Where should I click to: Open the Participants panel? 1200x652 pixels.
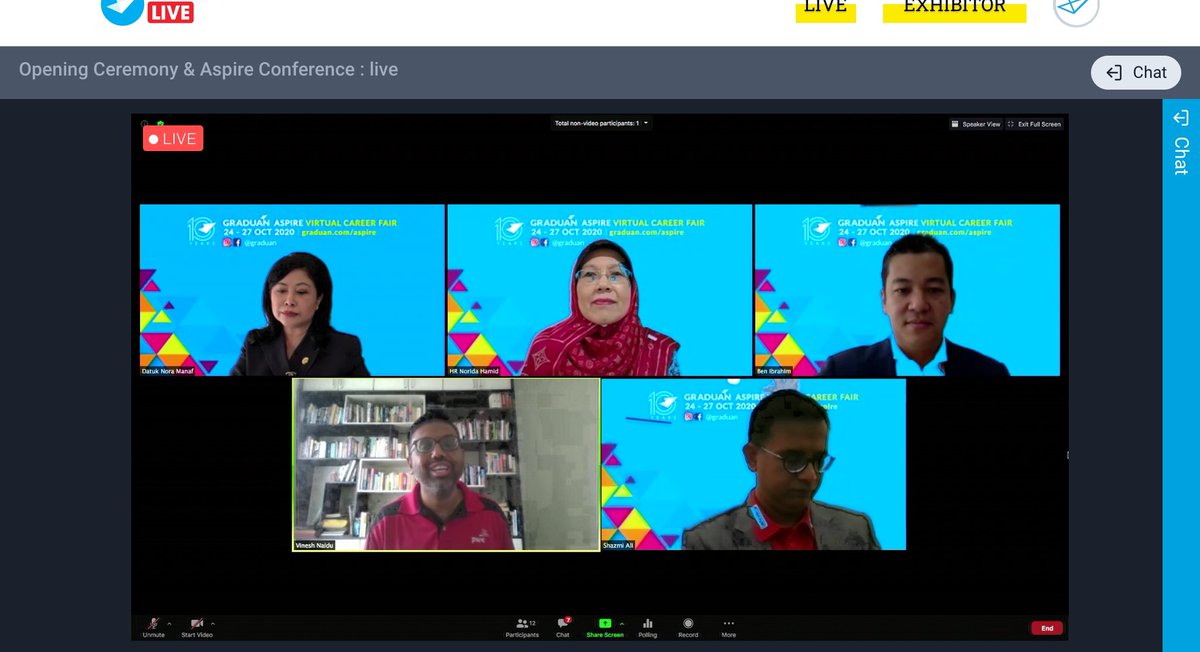point(522,627)
